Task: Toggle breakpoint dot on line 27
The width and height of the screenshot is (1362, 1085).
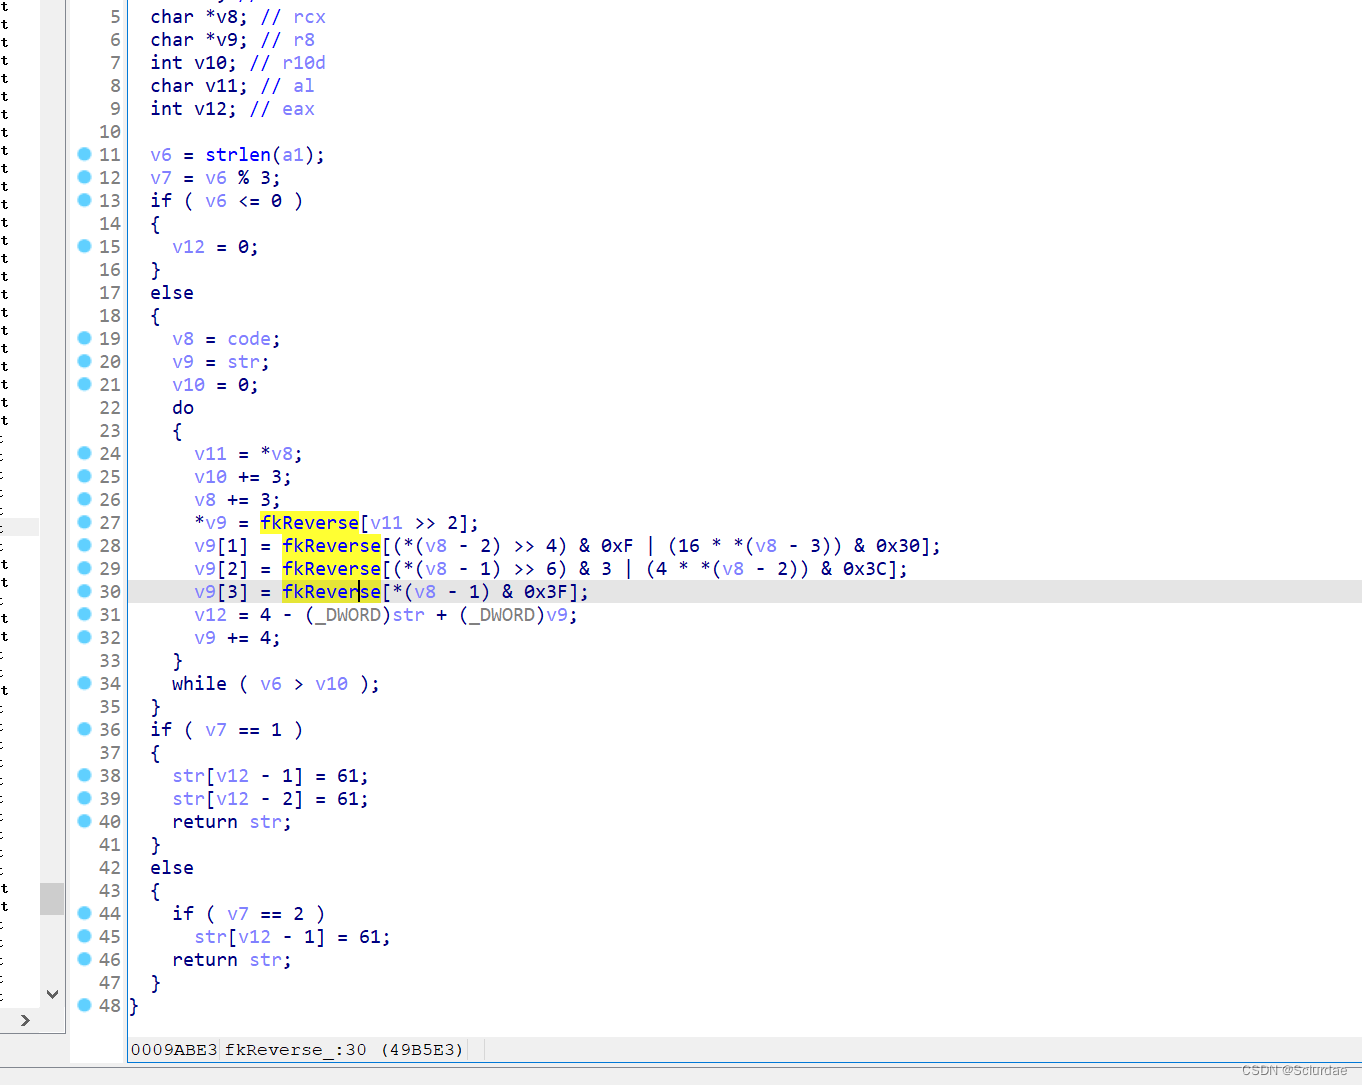Action: (x=84, y=522)
